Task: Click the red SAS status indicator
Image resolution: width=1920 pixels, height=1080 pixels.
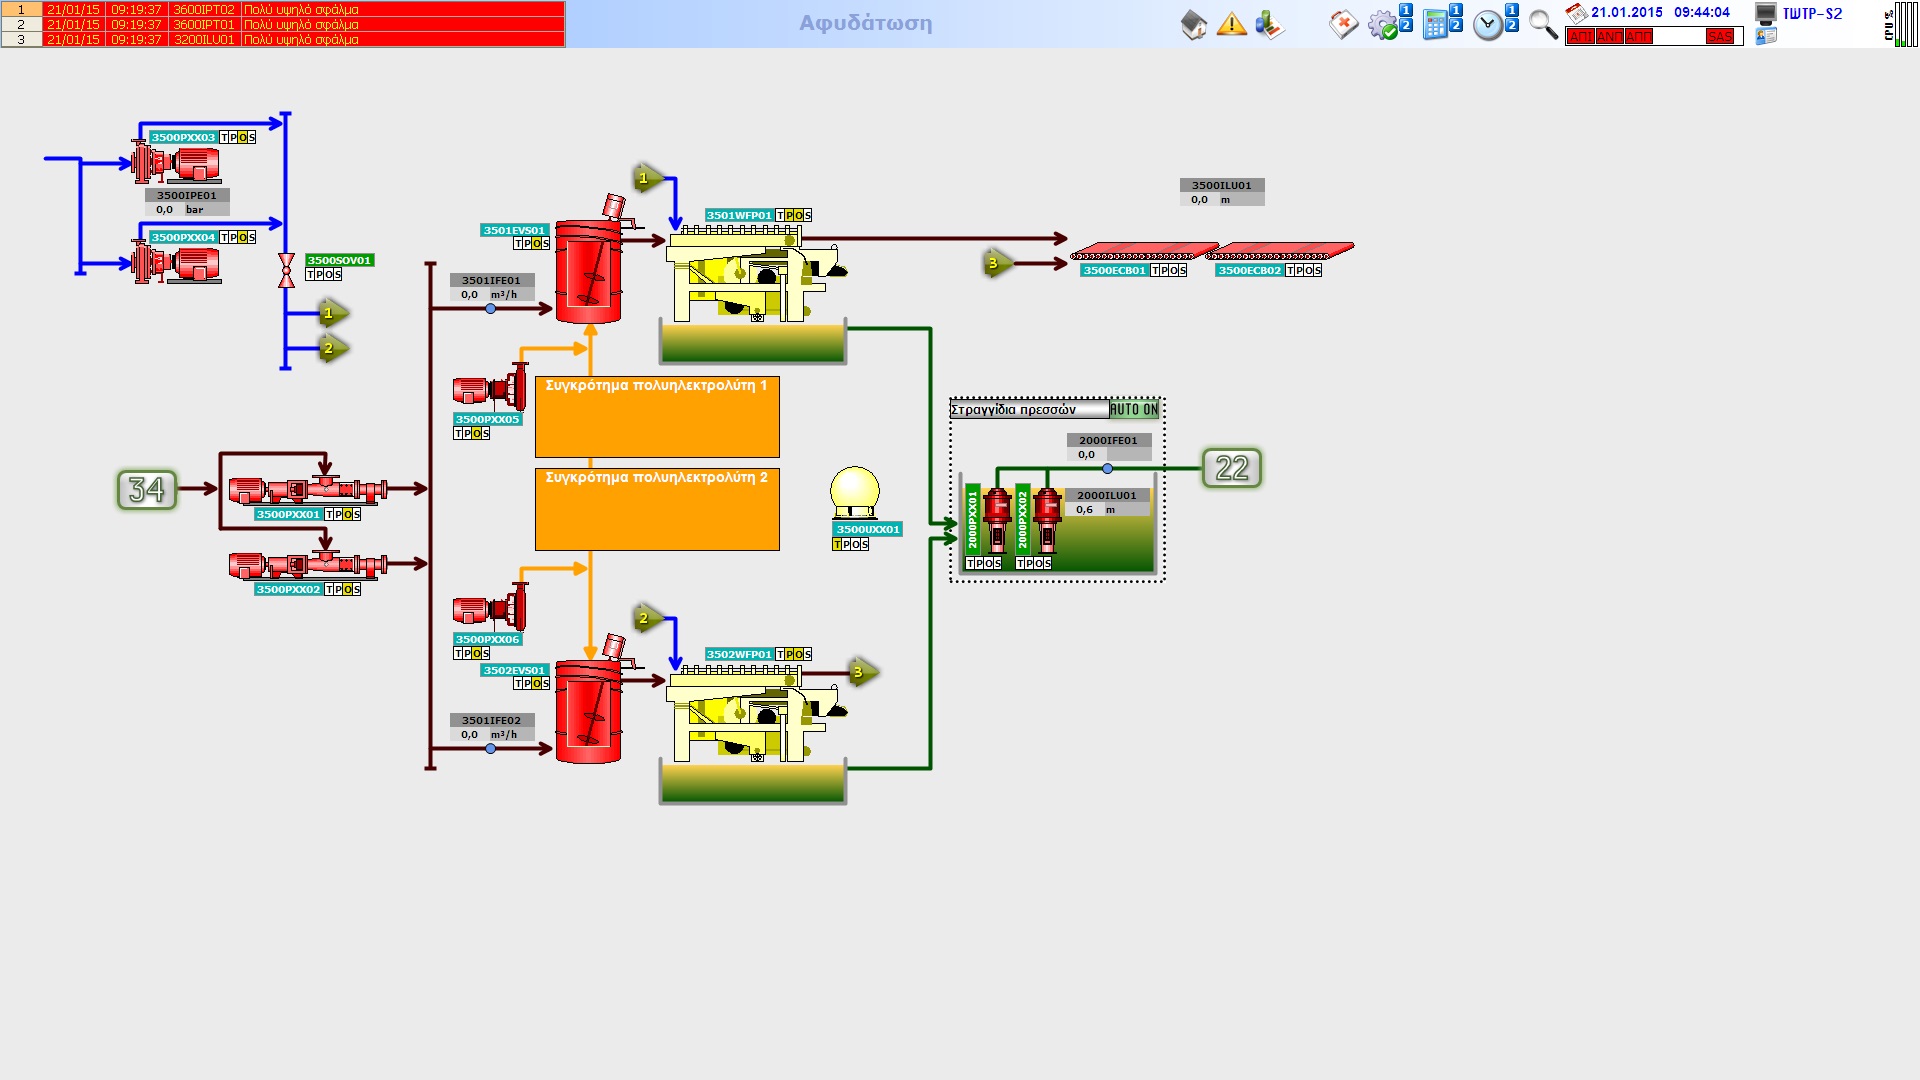Action: [1719, 37]
